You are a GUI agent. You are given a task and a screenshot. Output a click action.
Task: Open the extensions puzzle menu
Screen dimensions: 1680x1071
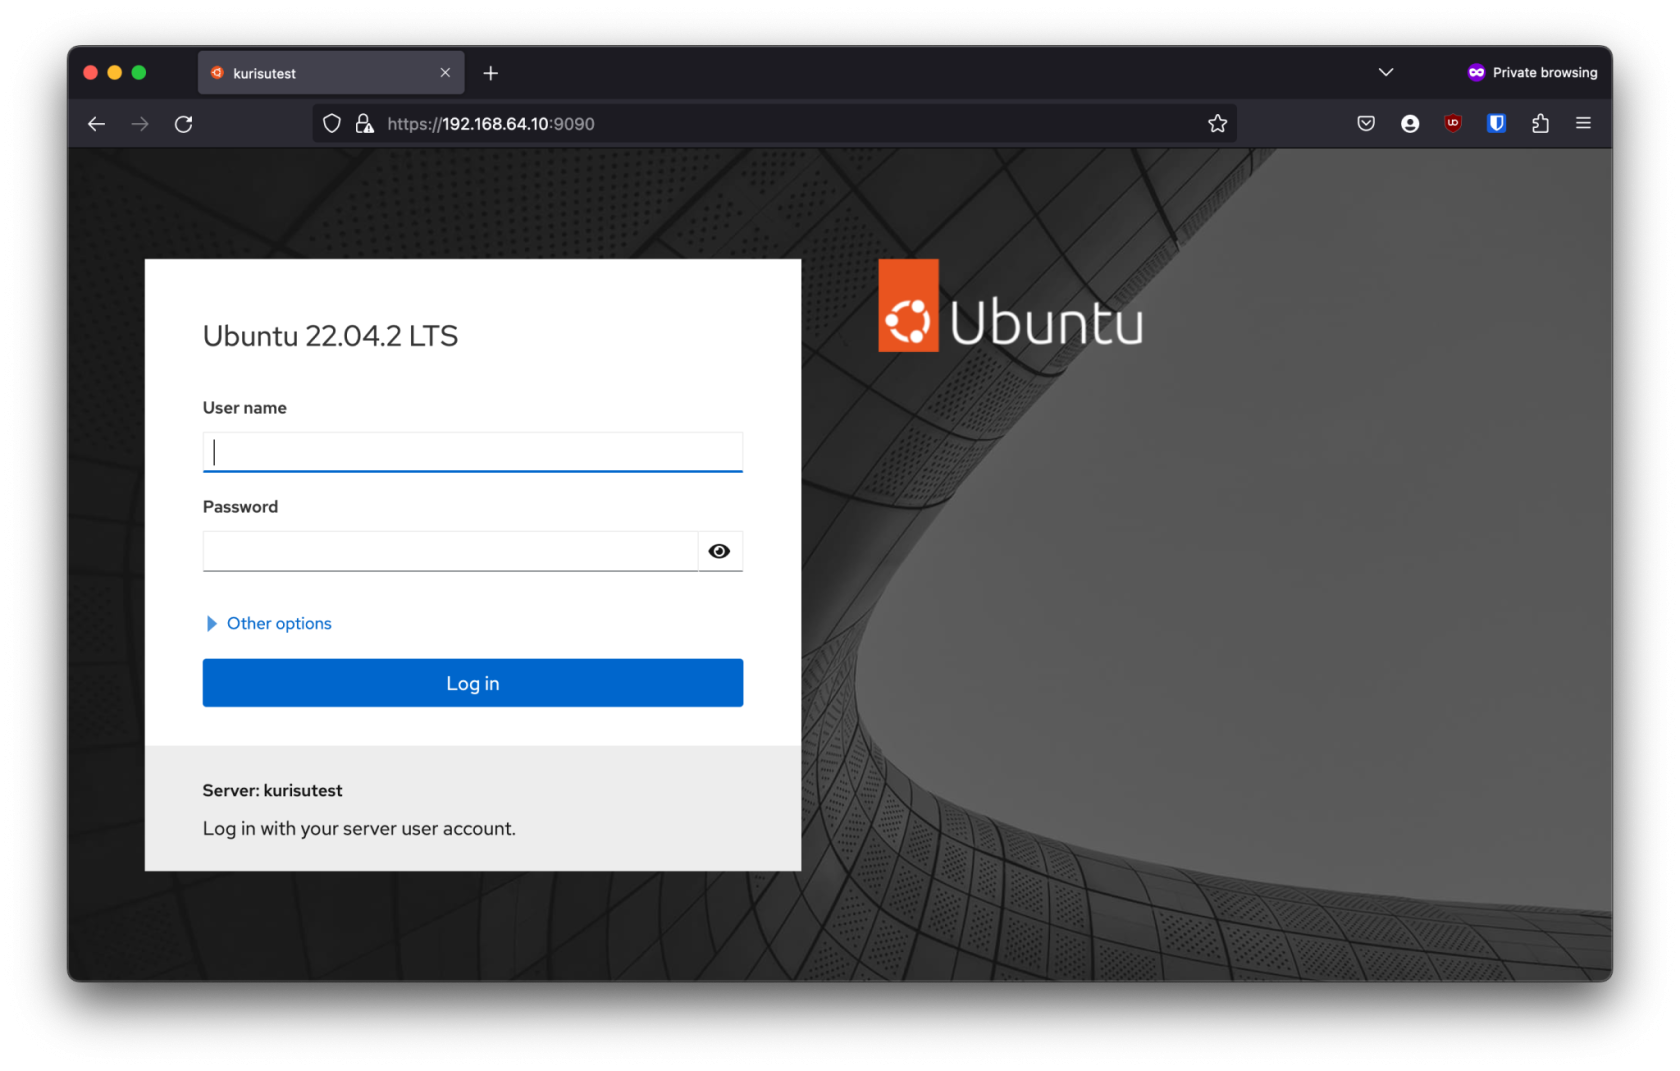(1540, 124)
